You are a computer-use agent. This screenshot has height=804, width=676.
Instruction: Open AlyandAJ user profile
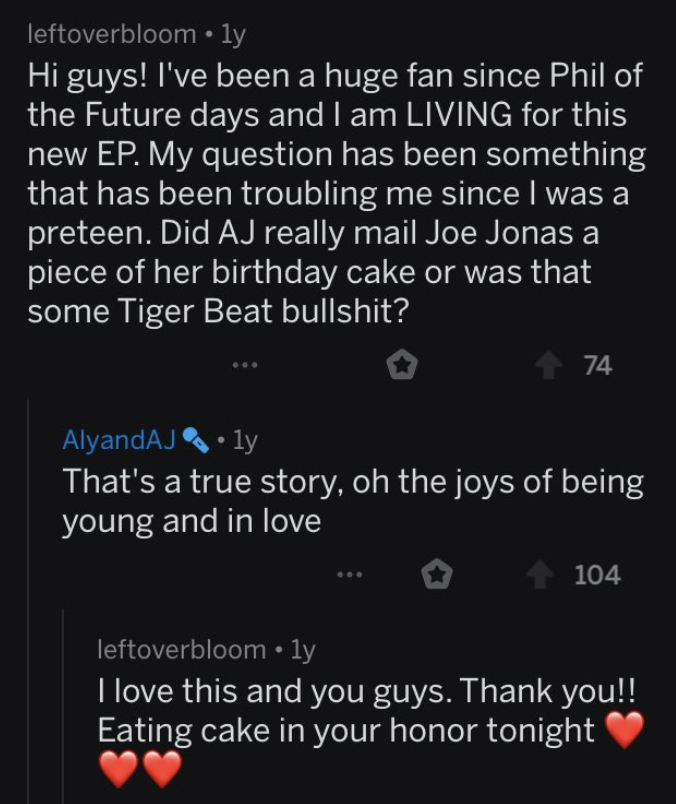tap(119, 440)
